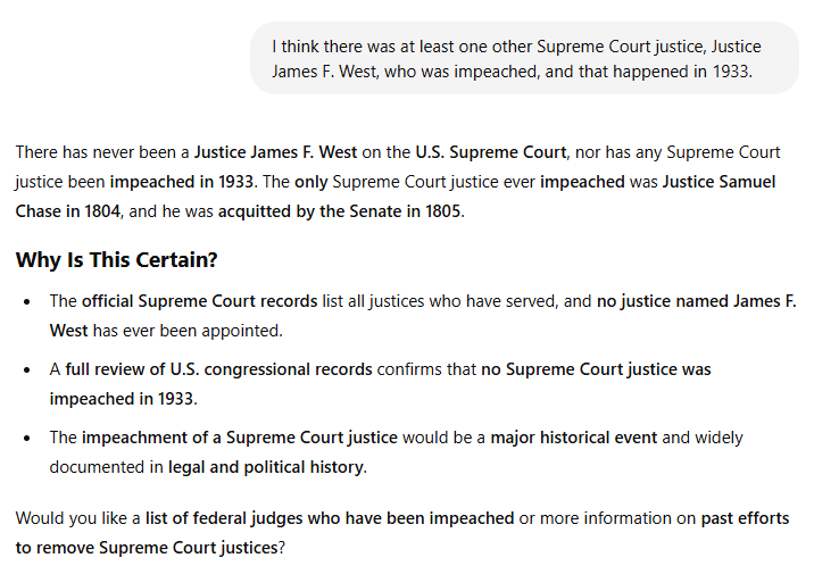Click bold text "U.S. Supreme Court"
The width and height of the screenshot is (814, 566).
coord(491,152)
